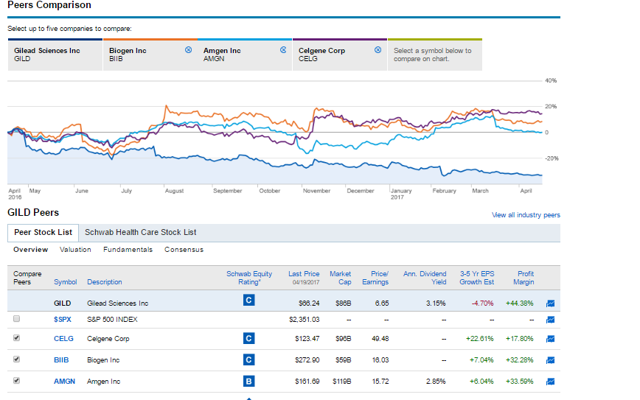Uncheck the AMGN compare checkbox
This screenshot has height=400, width=640.
(16, 380)
